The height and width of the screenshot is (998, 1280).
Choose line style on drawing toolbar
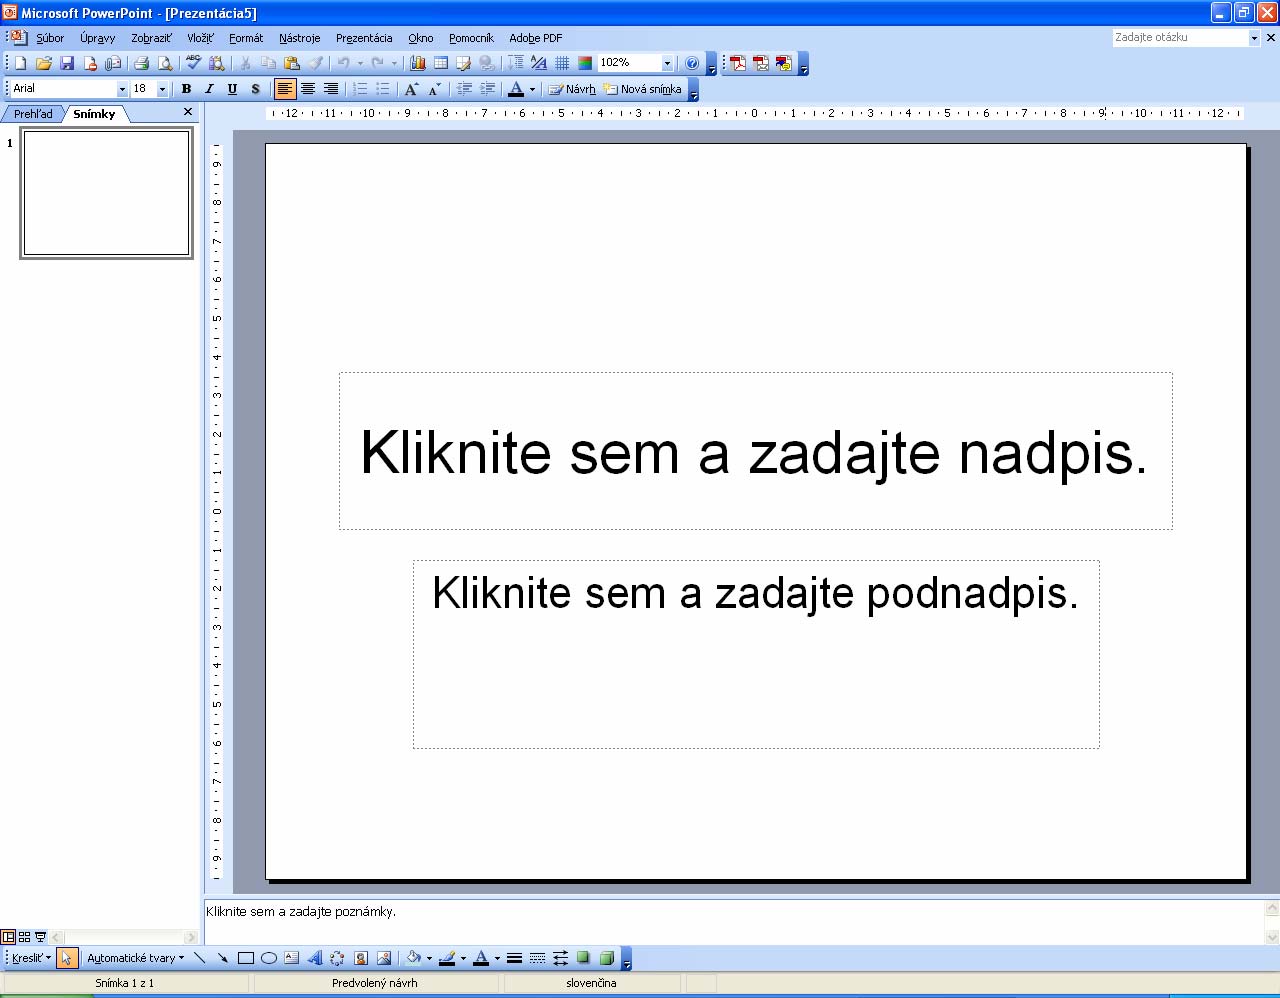[x=514, y=958]
